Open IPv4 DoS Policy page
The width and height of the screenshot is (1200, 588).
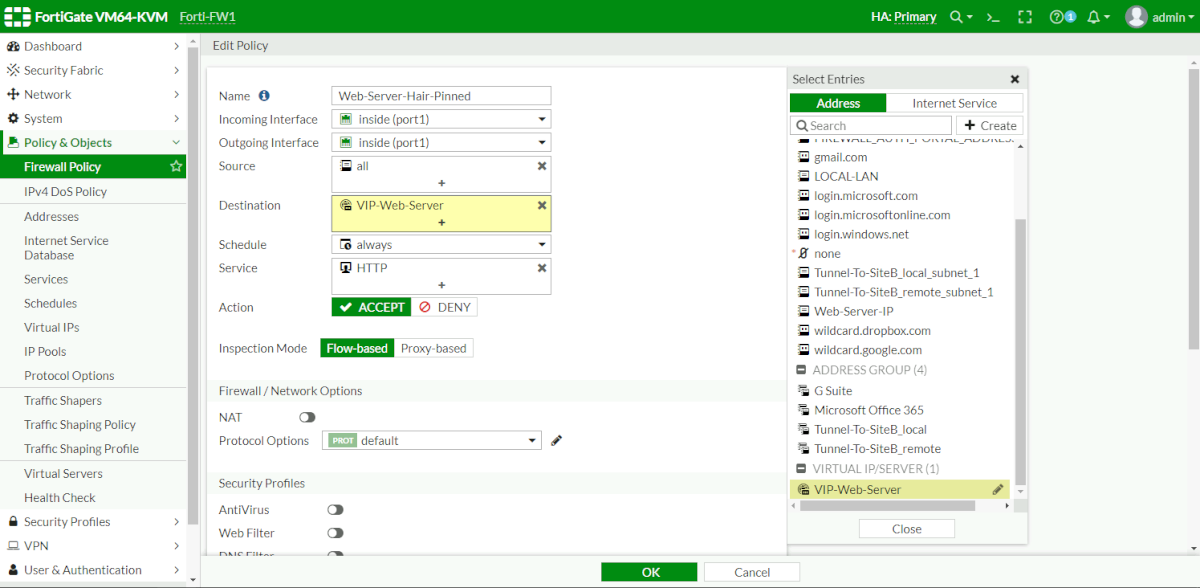(65, 191)
